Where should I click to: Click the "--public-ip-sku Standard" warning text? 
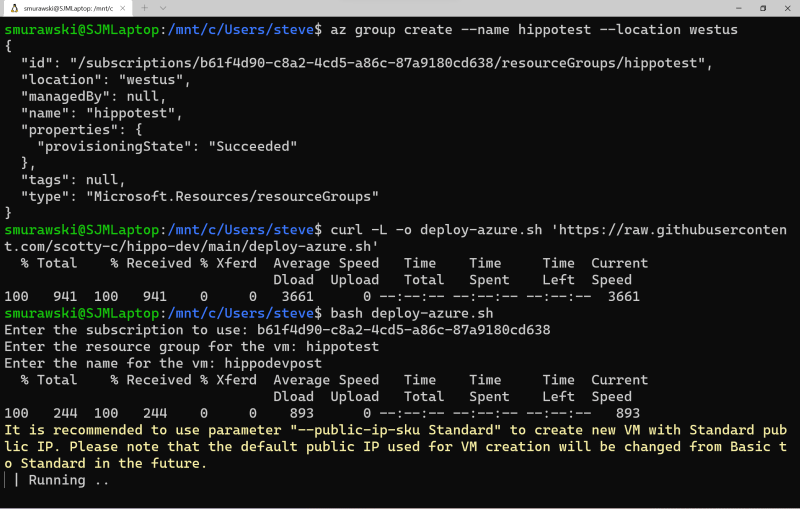coord(395,430)
